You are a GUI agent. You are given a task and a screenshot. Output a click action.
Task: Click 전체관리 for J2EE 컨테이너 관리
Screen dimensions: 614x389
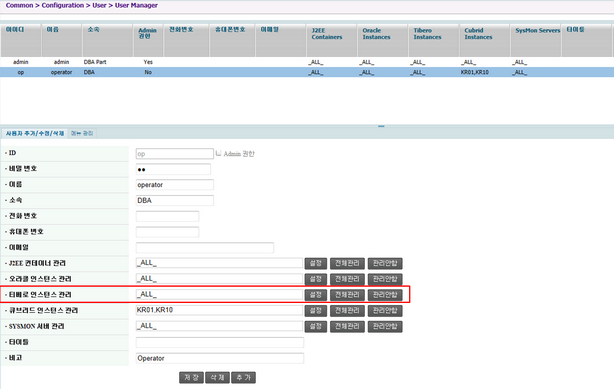coord(347,263)
